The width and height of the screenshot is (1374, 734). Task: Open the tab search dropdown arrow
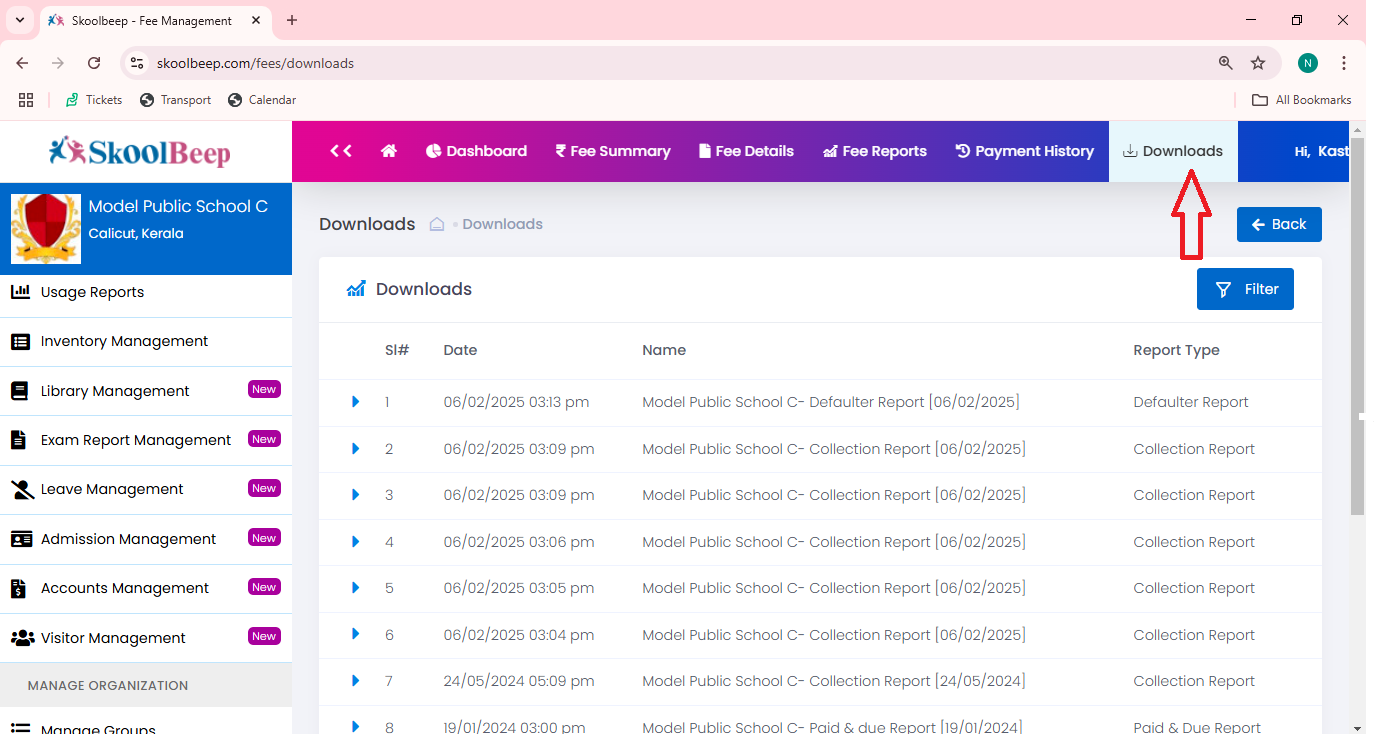pyautogui.click(x=19, y=20)
